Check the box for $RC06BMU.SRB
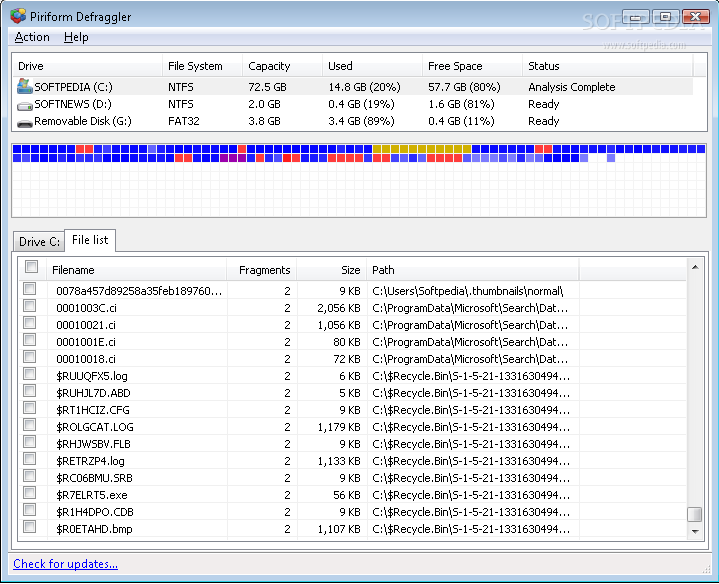 click(x=30, y=475)
